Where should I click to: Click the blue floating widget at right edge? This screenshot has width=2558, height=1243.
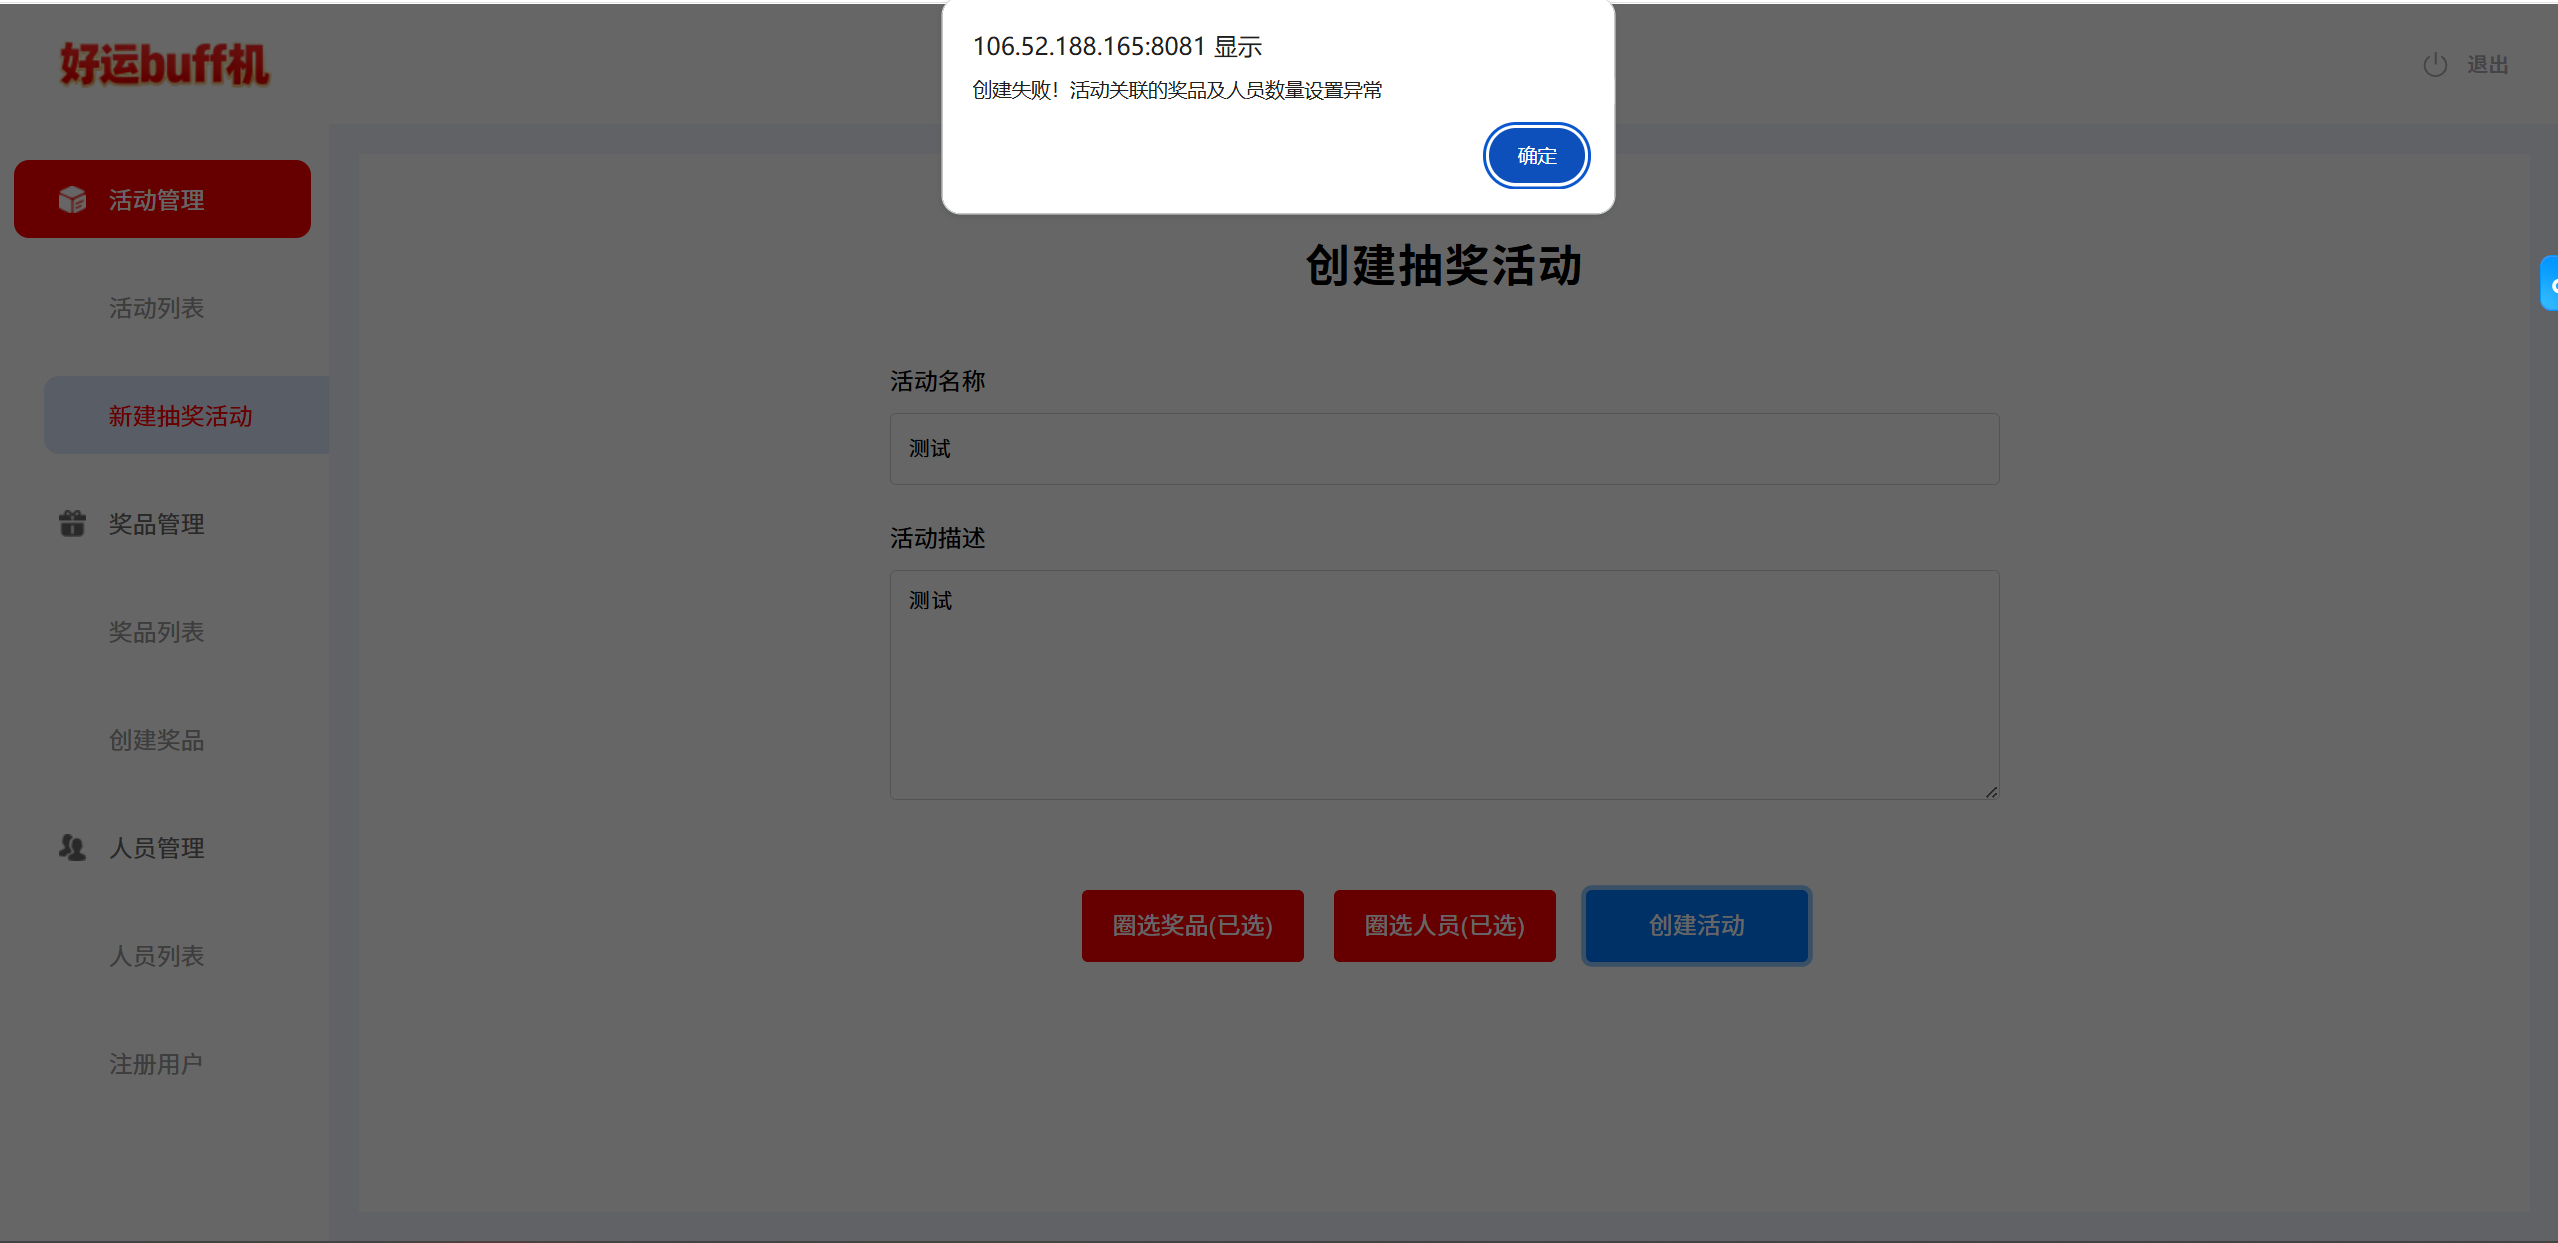click(x=2550, y=284)
